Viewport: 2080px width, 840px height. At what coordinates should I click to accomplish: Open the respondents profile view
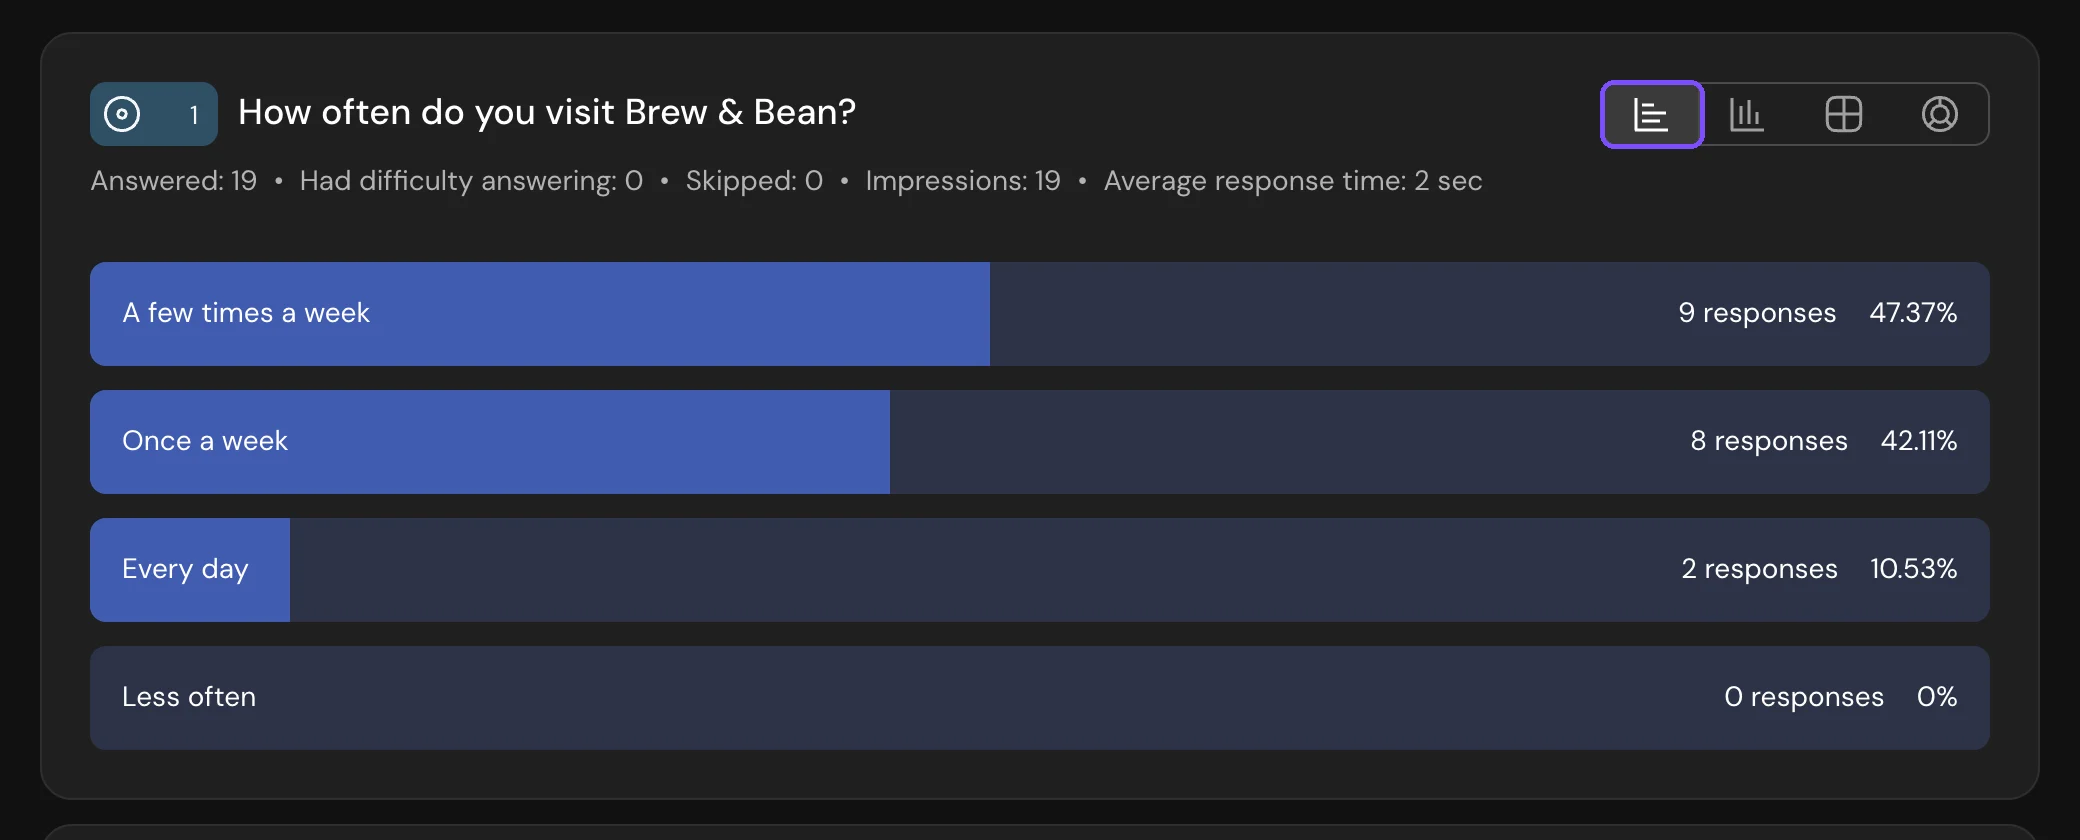point(1939,114)
